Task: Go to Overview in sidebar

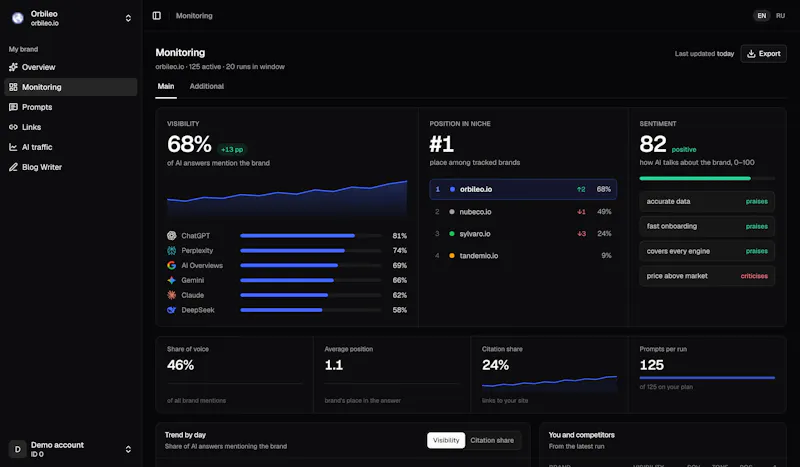Action: (x=70, y=67)
